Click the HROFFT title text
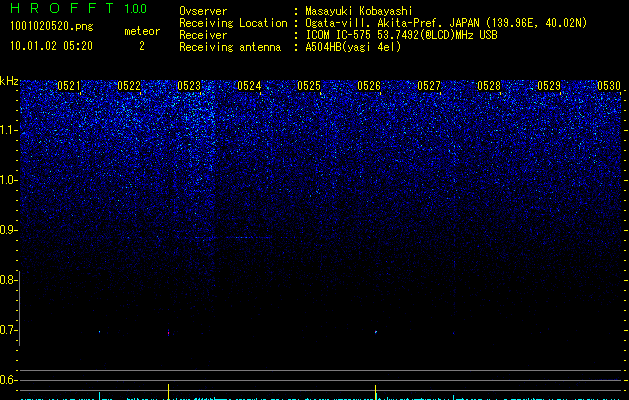The width and height of the screenshot is (629, 400). (x=62, y=8)
